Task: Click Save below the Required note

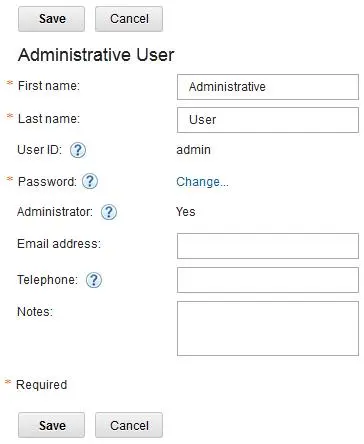Action: click(52, 425)
